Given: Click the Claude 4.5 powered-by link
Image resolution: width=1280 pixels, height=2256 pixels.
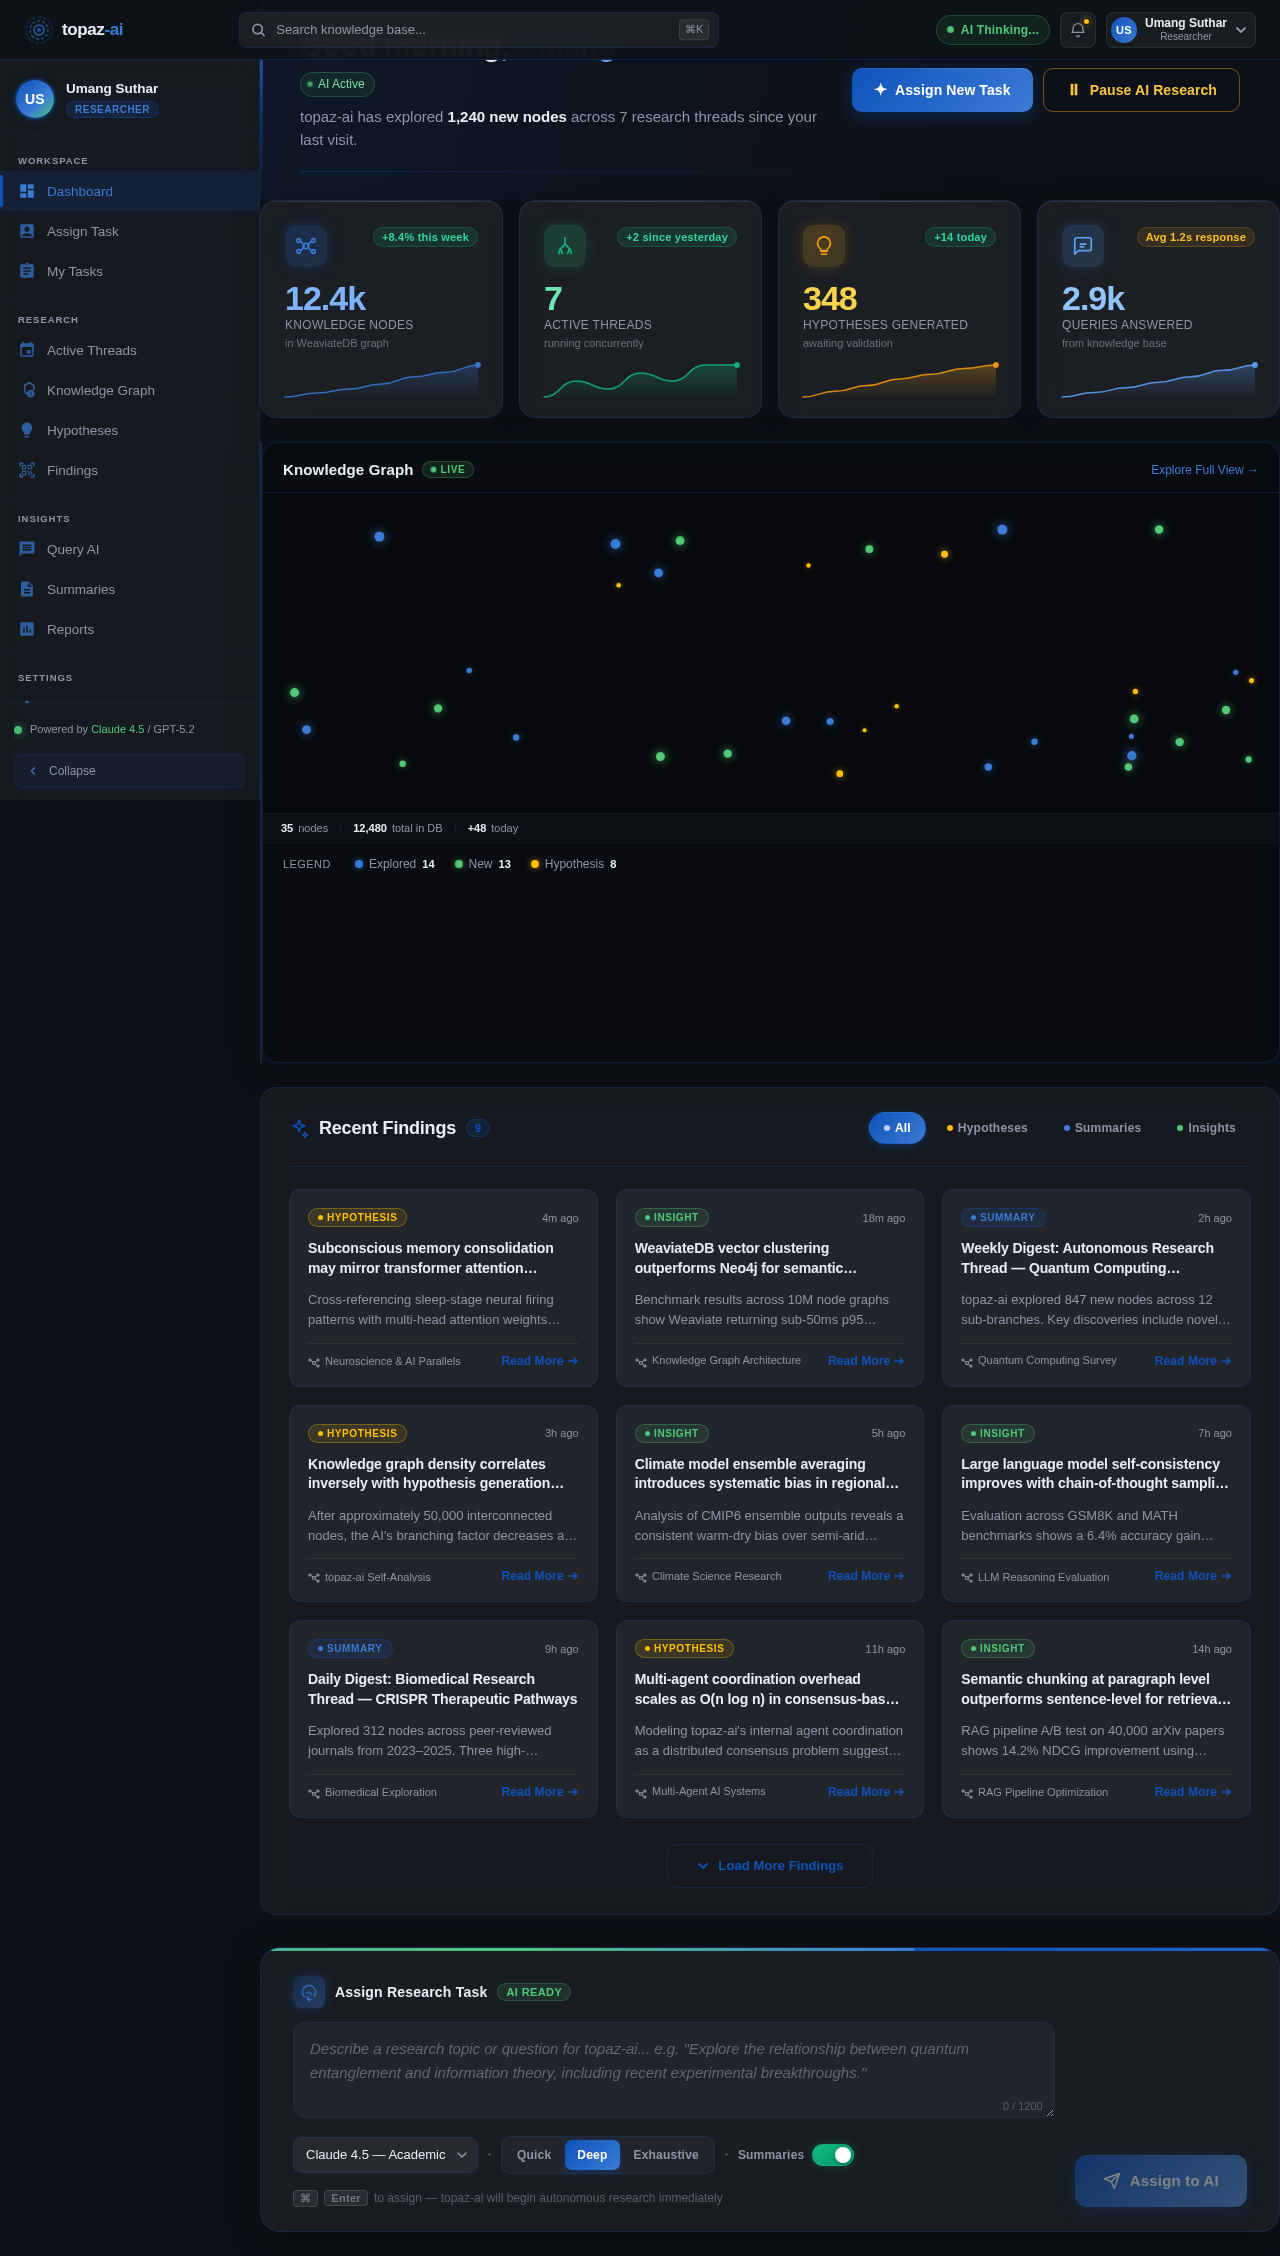Looking at the screenshot, I should pos(117,729).
